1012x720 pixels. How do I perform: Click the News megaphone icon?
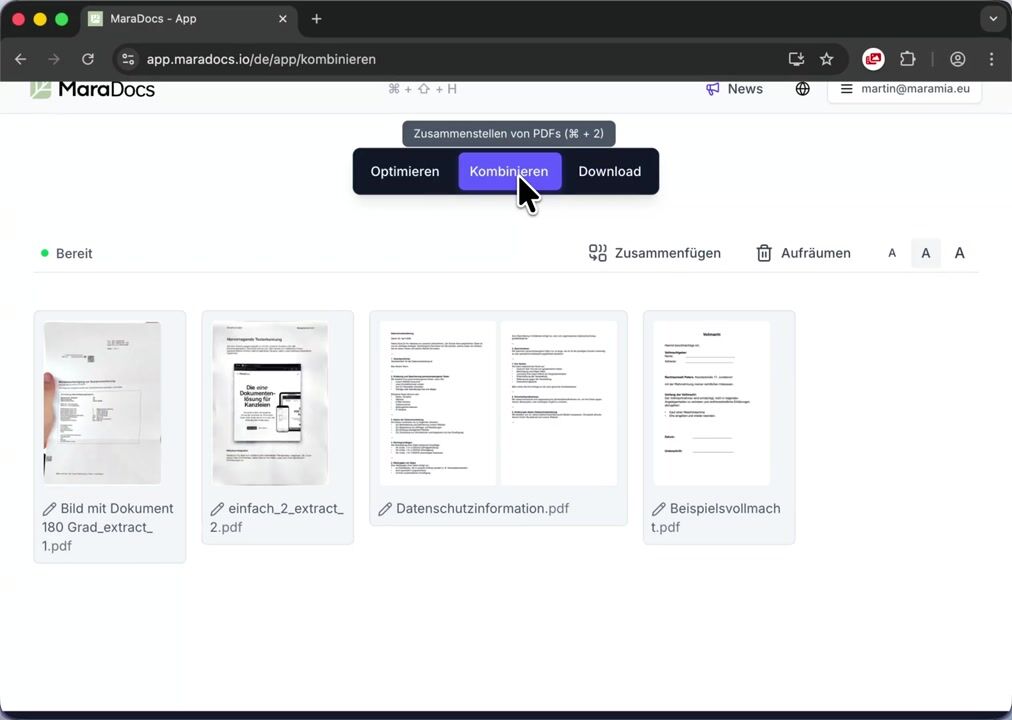pos(713,89)
